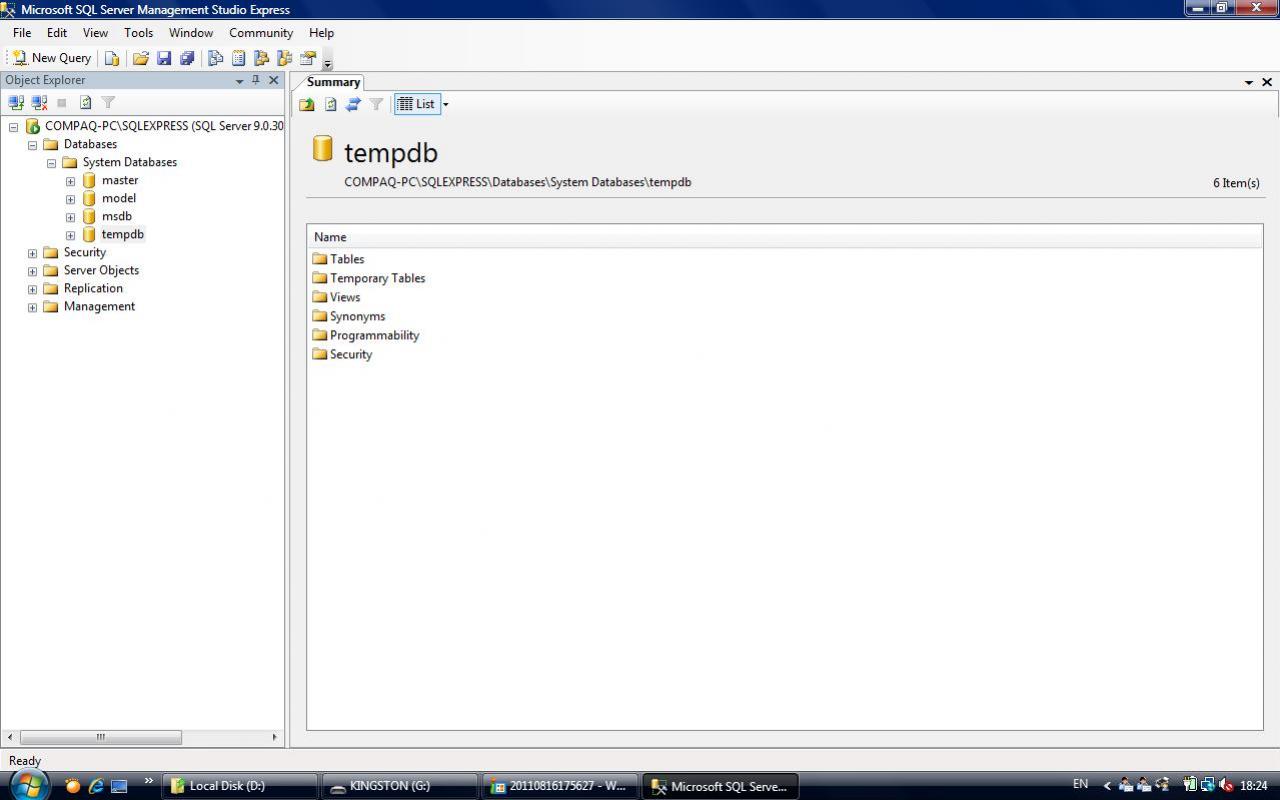The width and height of the screenshot is (1280, 800).
Task: Open the Community menu
Action: pos(261,33)
